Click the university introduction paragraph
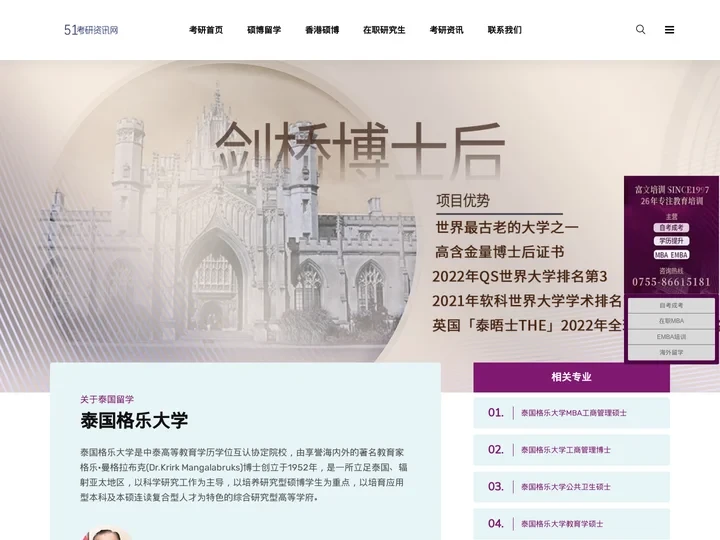The height and width of the screenshot is (540, 720). pos(243,475)
